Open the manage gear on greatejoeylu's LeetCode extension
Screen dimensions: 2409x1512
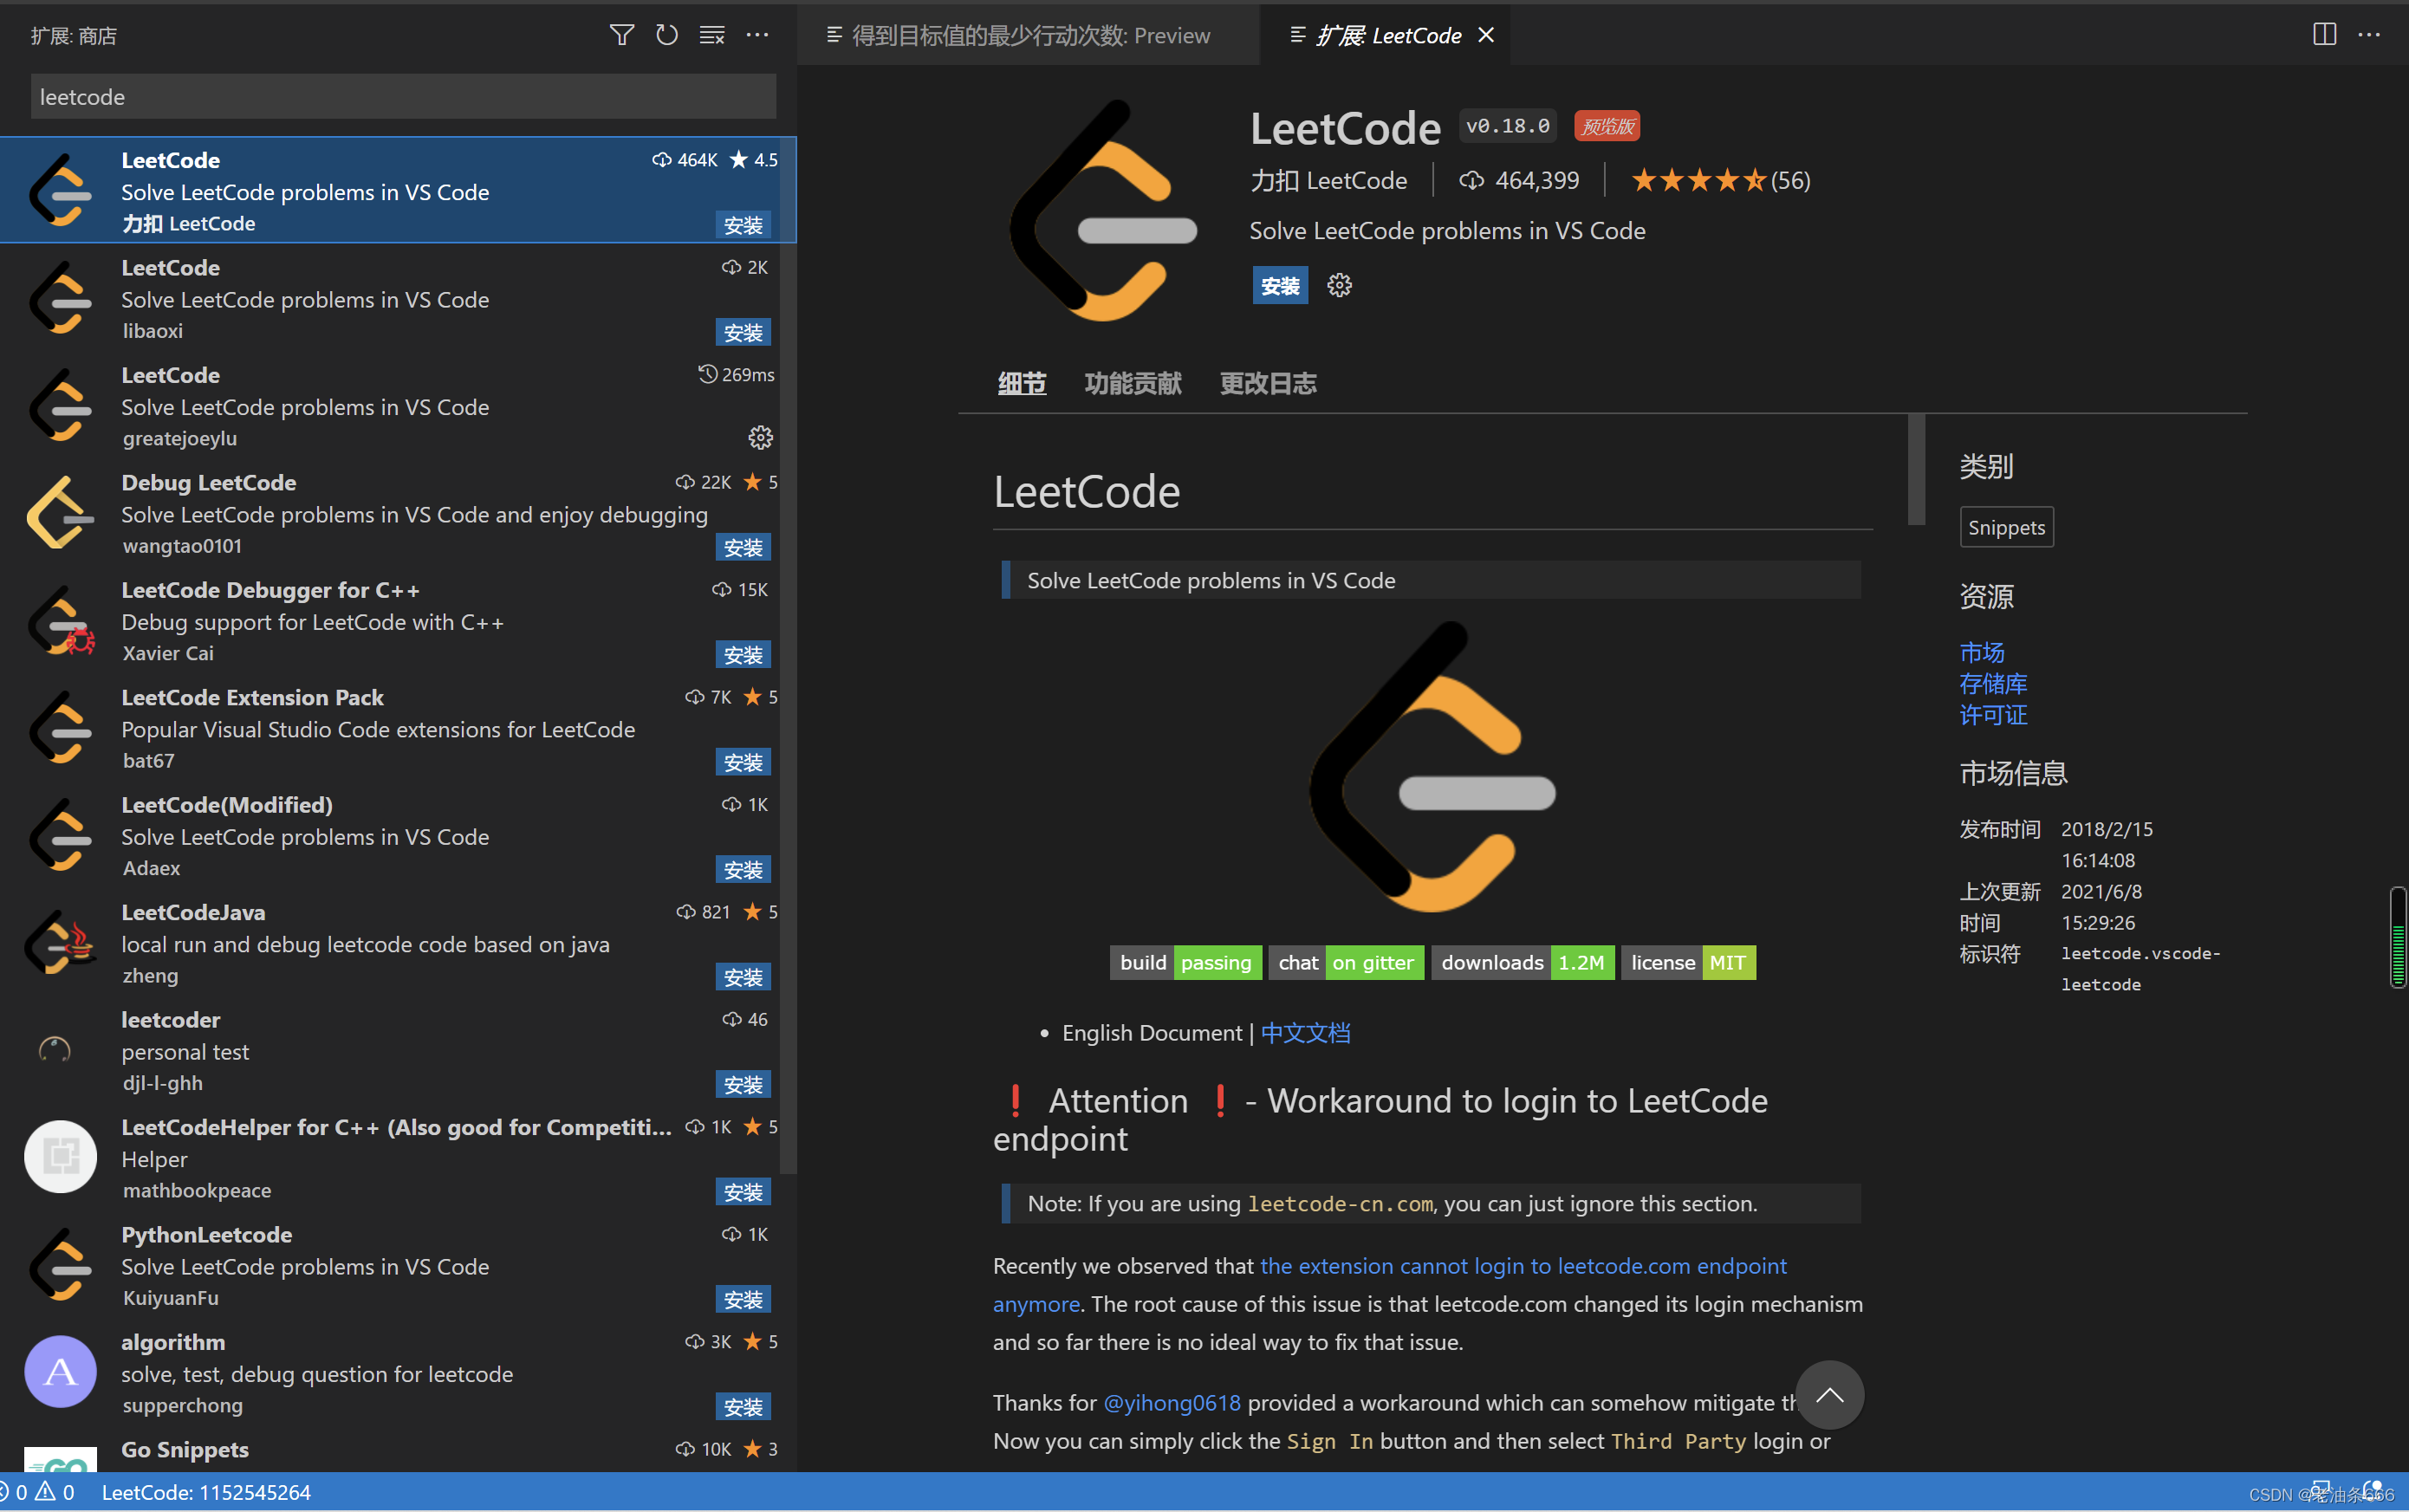point(759,437)
